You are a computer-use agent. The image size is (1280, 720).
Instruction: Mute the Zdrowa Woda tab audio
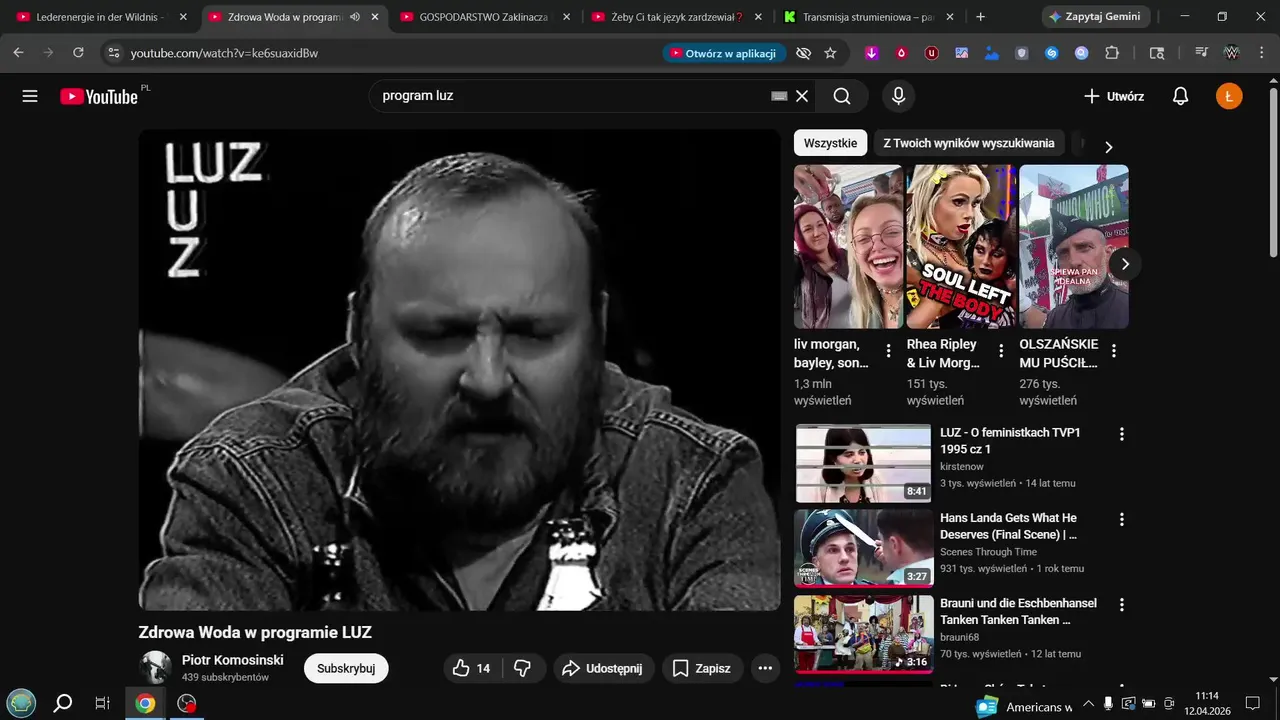[355, 17]
